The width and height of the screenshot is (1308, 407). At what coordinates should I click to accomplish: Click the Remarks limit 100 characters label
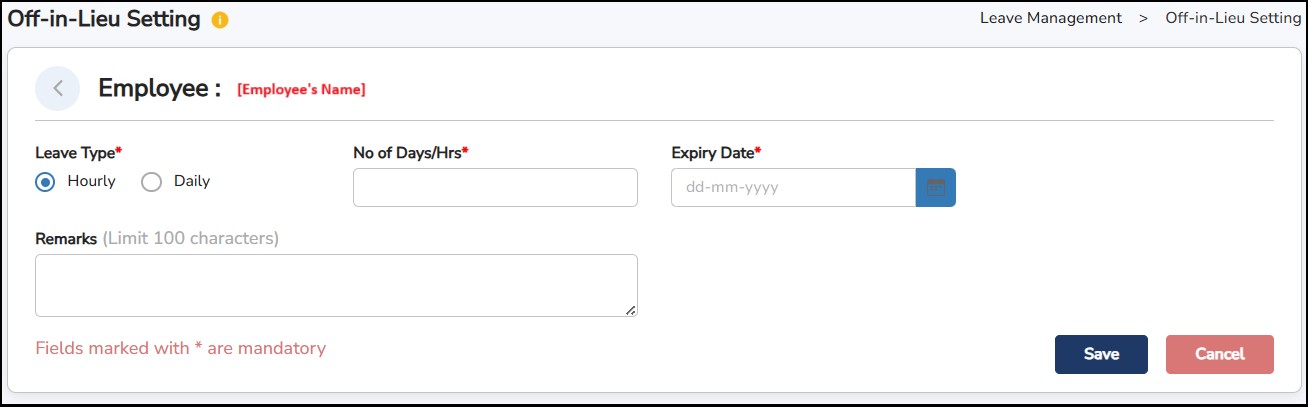point(157,239)
